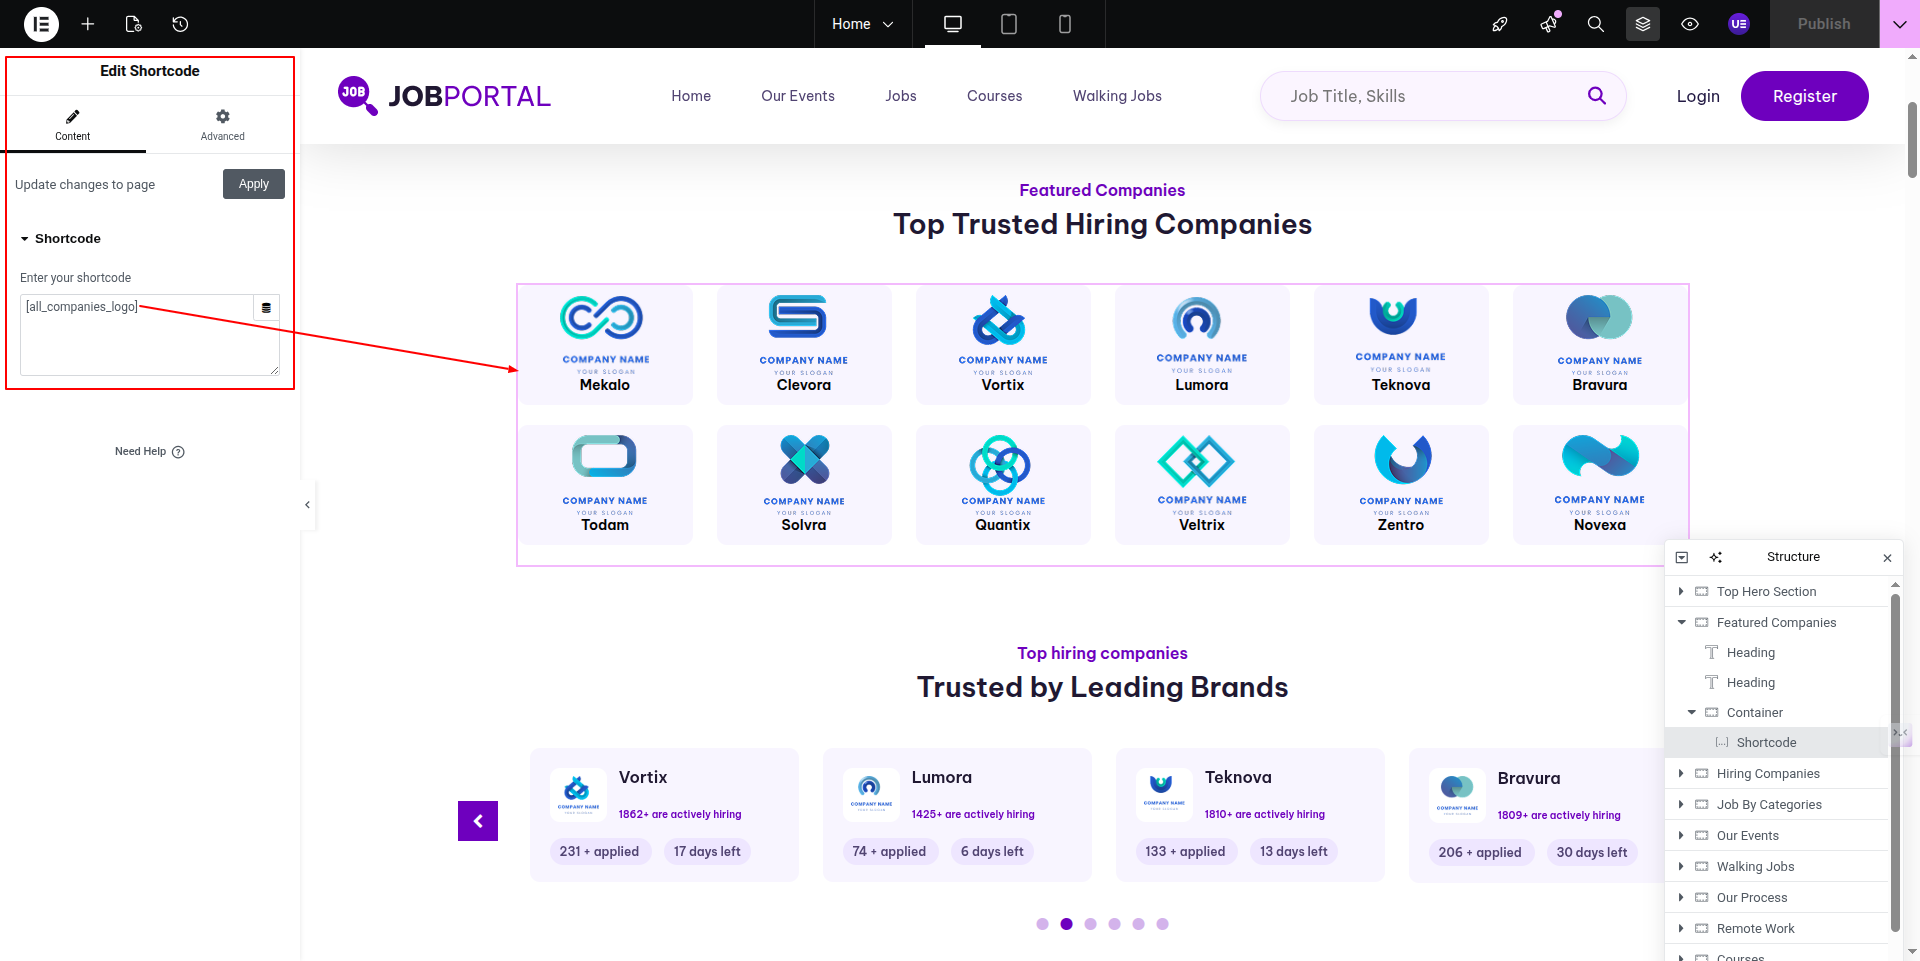
Task: Click the Need Help question icon
Action: click(x=178, y=452)
